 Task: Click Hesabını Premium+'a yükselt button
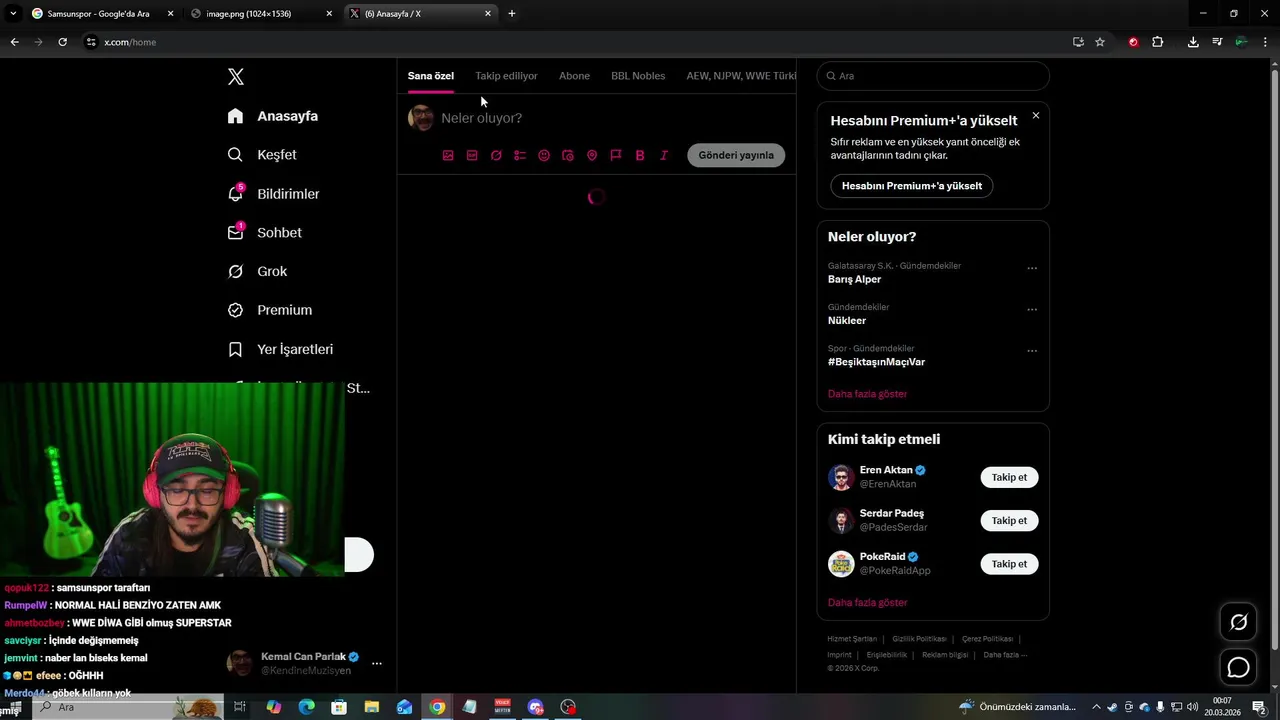pos(912,186)
